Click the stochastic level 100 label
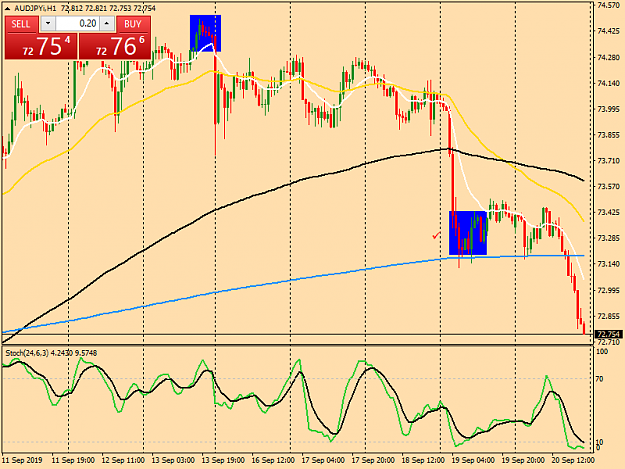Viewport: 625px width, 469px height. [x=601, y=351]
